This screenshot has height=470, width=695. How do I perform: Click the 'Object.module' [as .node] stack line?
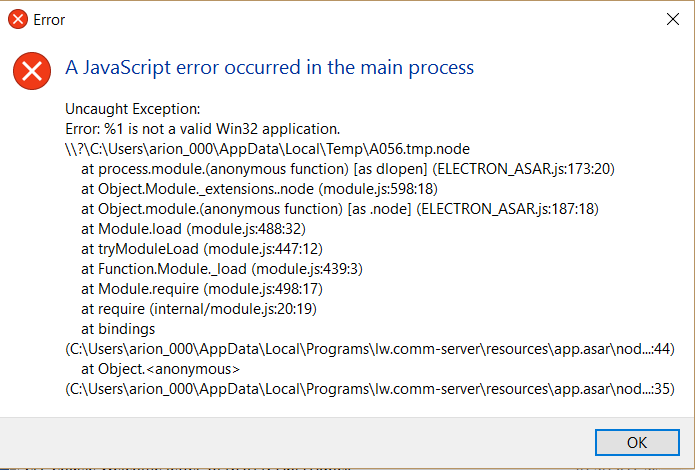tap(340, 209)
